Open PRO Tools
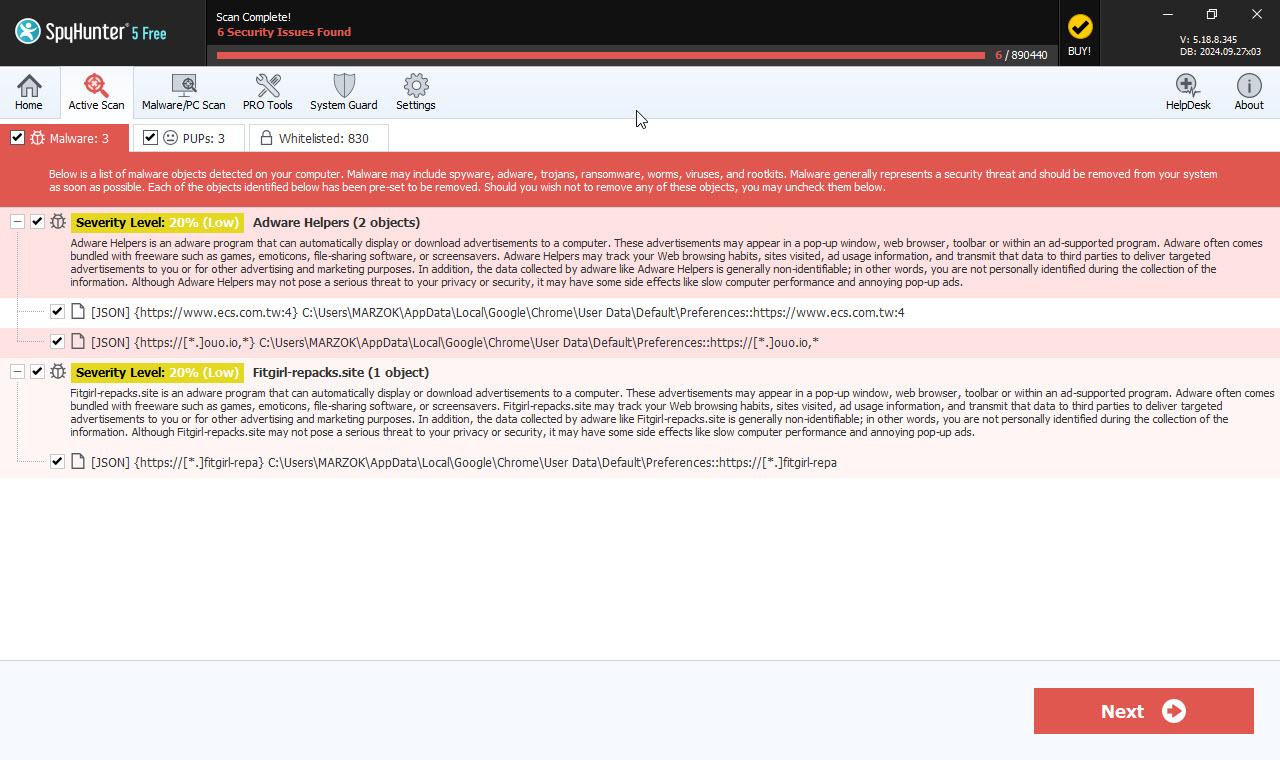The height and width of the screenshot is (760, 1280). coord(267,92)
